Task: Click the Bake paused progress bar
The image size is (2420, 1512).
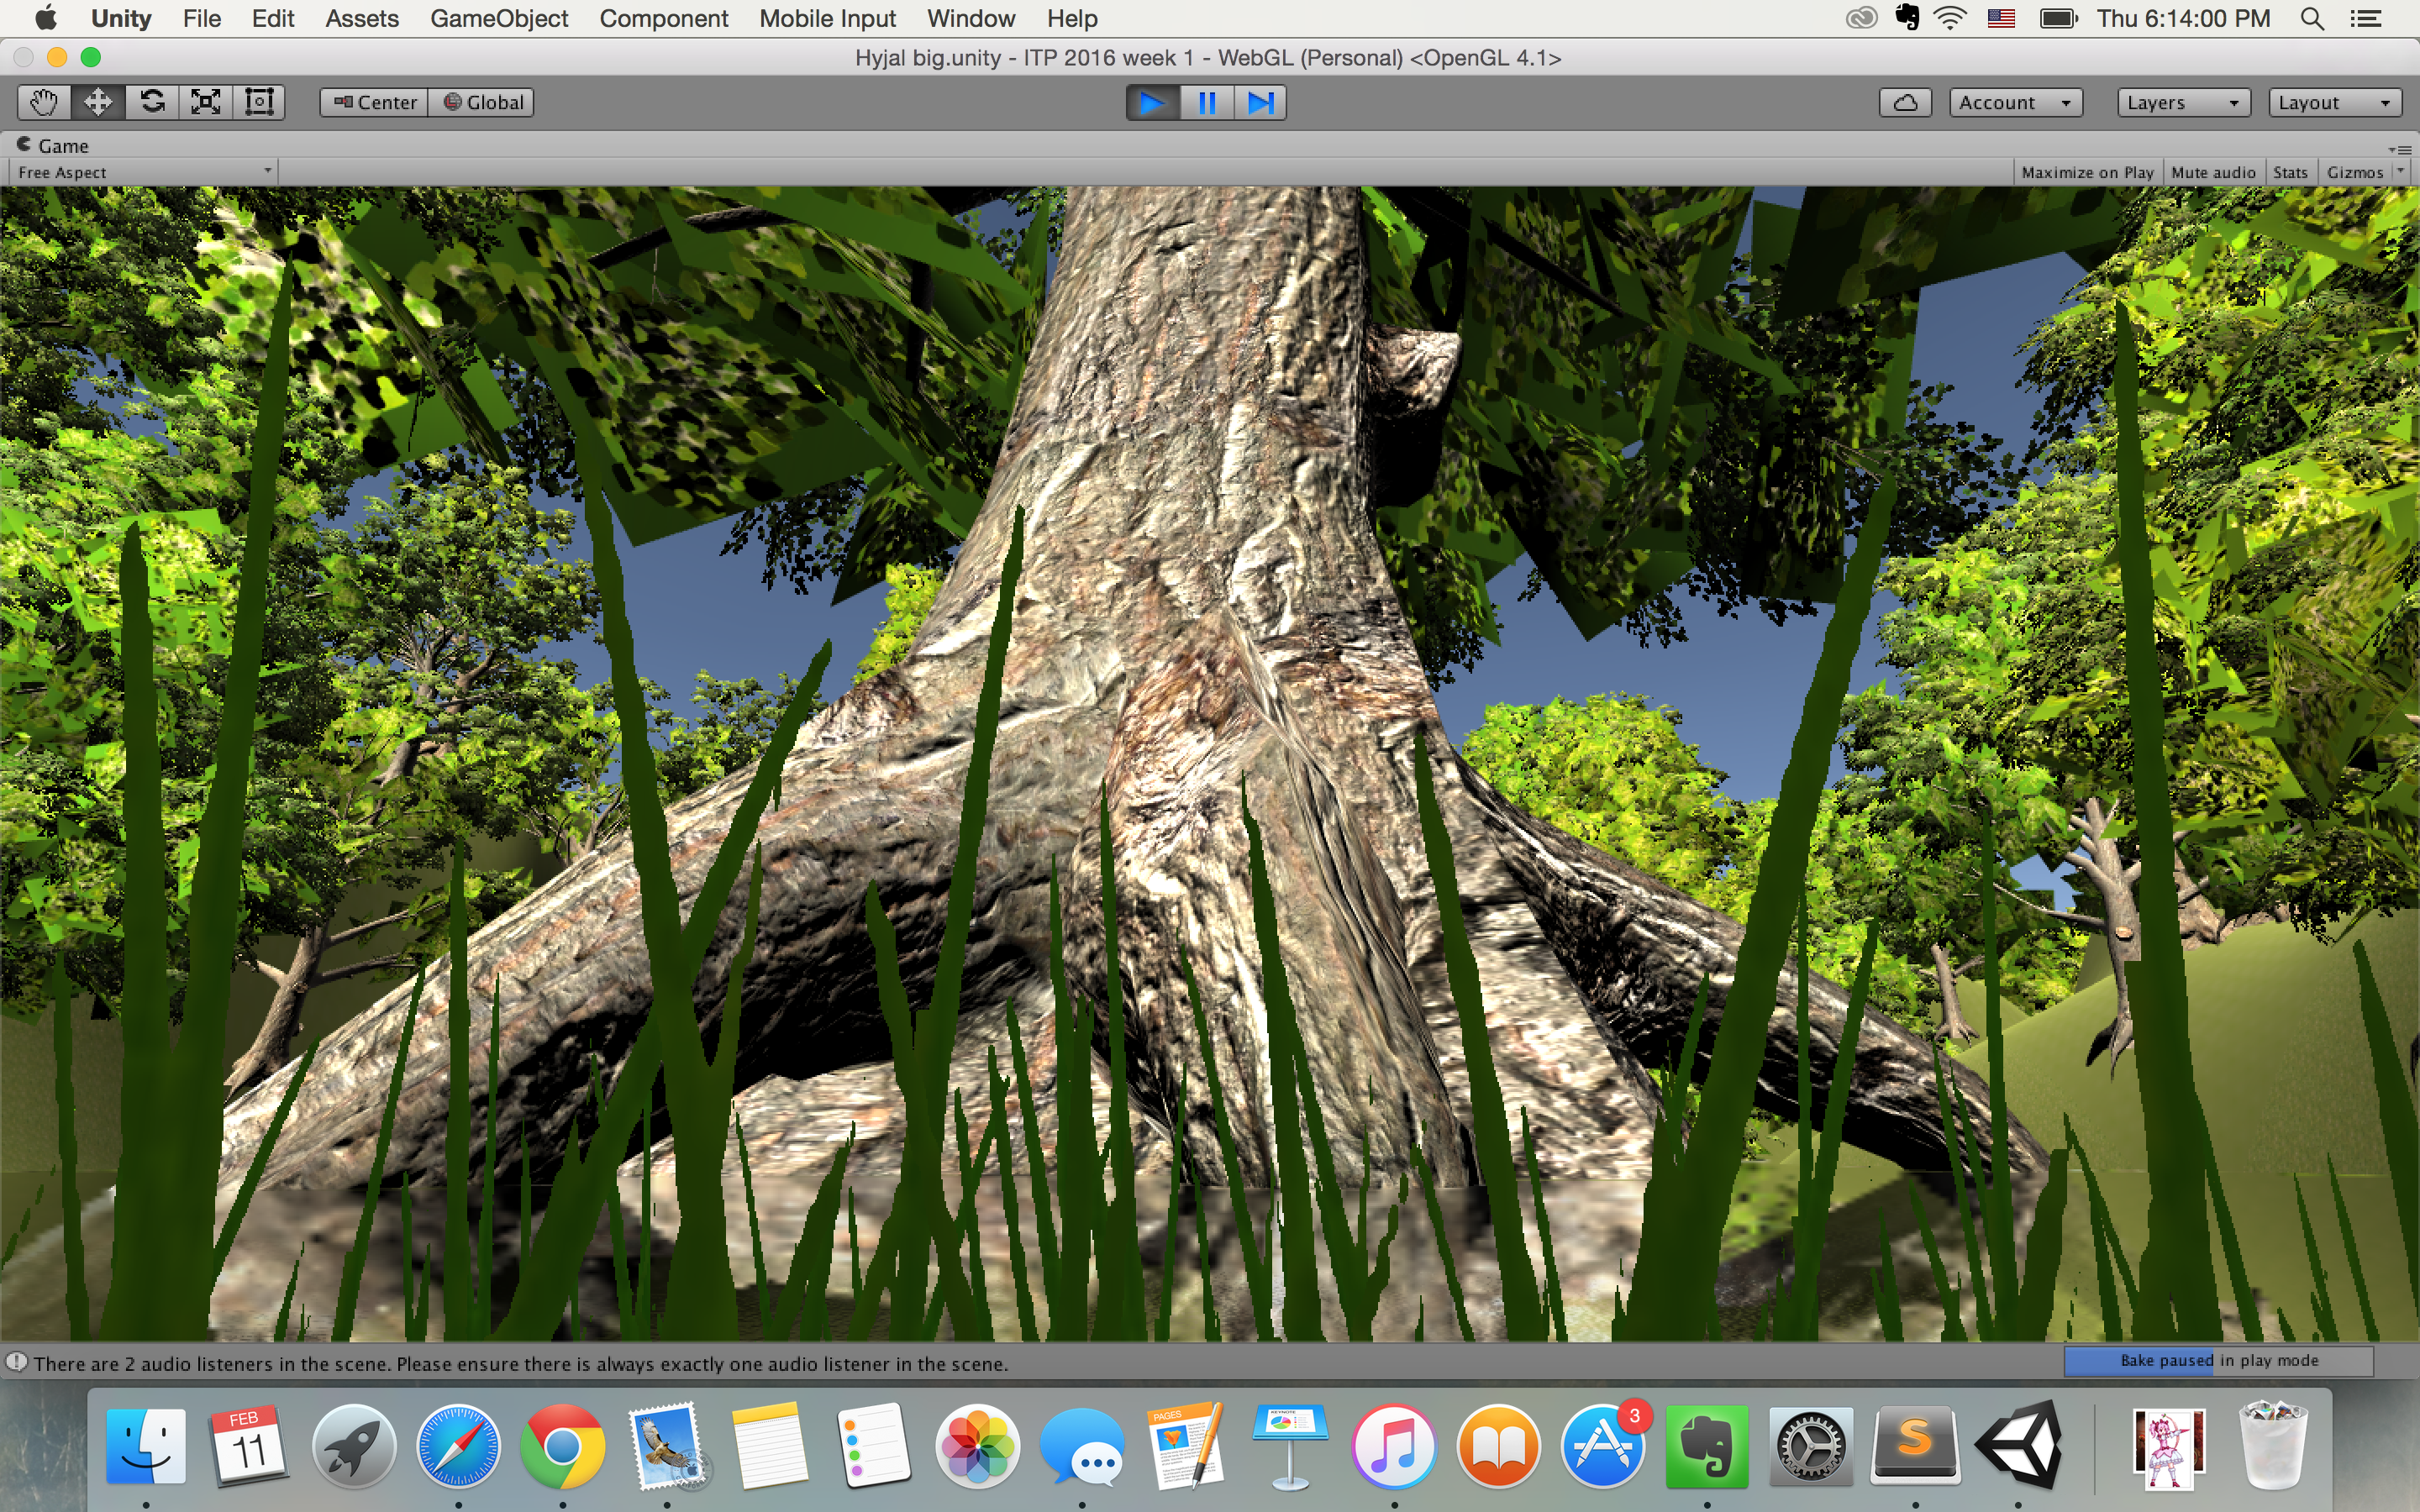Action: coord(2219,1361)
